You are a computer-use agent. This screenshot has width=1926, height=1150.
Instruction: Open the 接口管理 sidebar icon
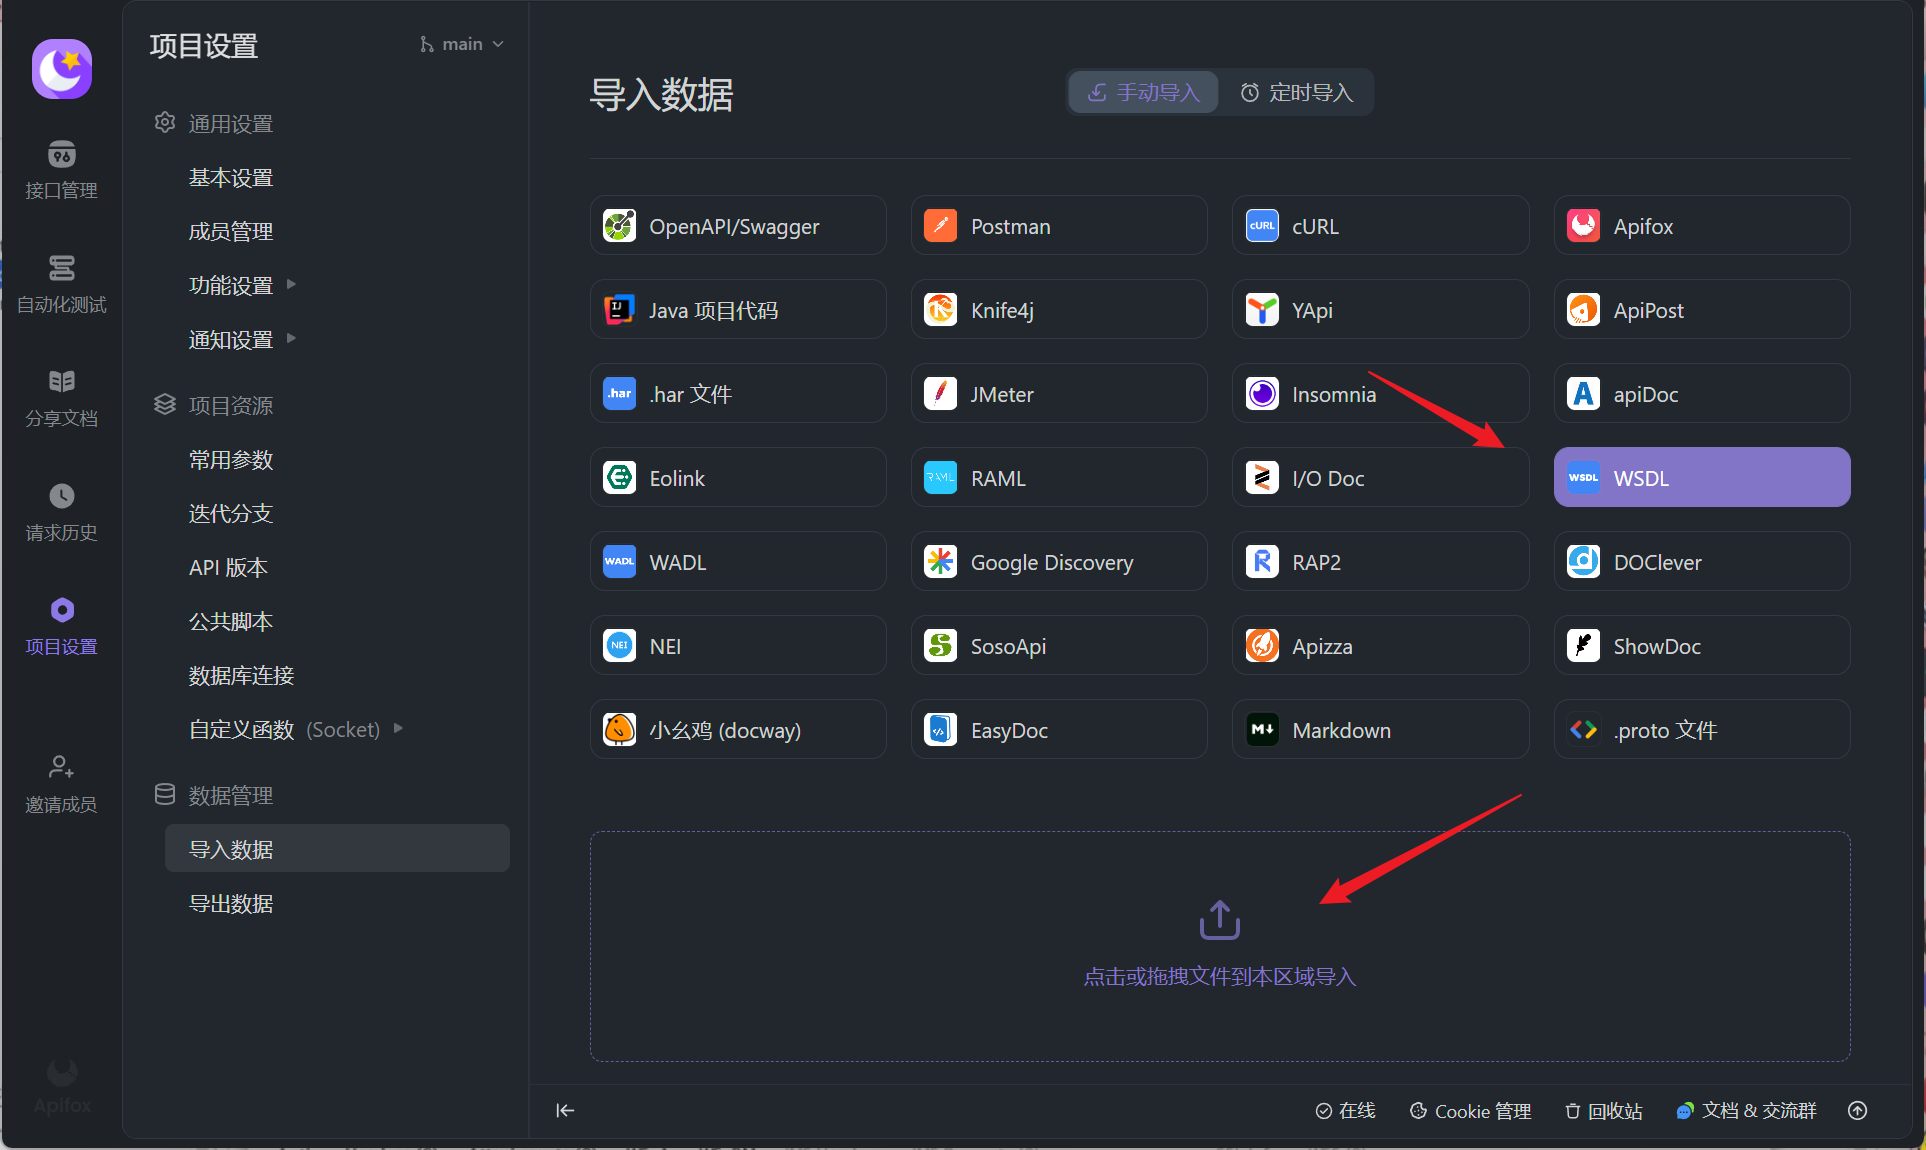point(61,156)
